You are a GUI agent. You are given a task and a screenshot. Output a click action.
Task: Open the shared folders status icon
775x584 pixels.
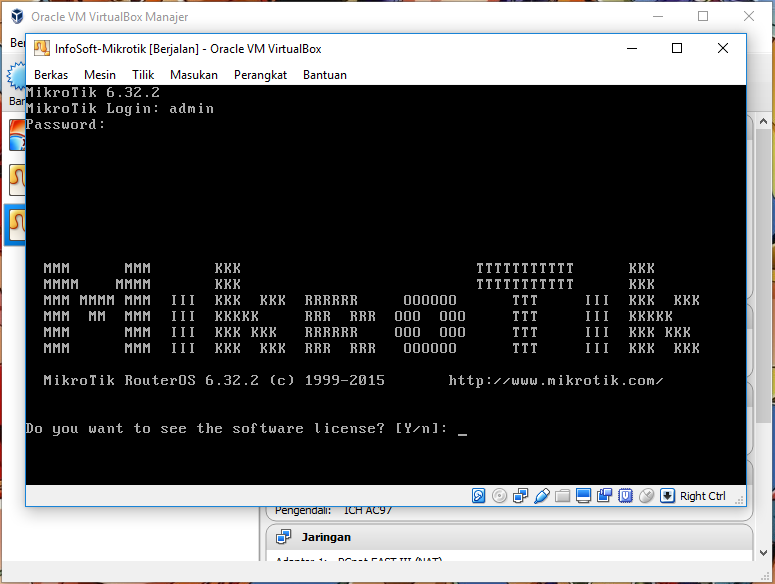(x=562, y=496)
